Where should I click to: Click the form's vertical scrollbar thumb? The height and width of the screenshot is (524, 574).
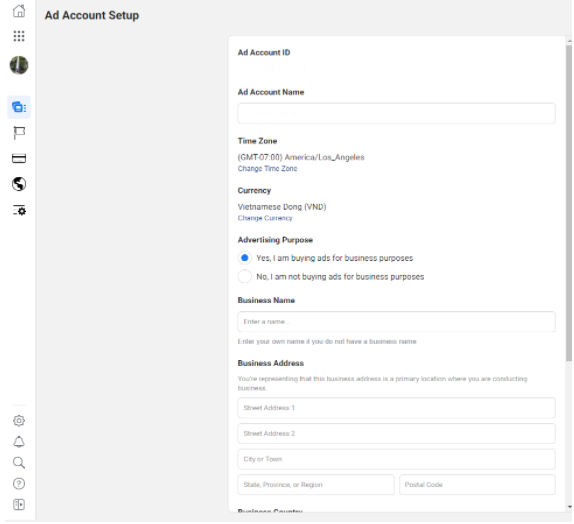[569, 203]
